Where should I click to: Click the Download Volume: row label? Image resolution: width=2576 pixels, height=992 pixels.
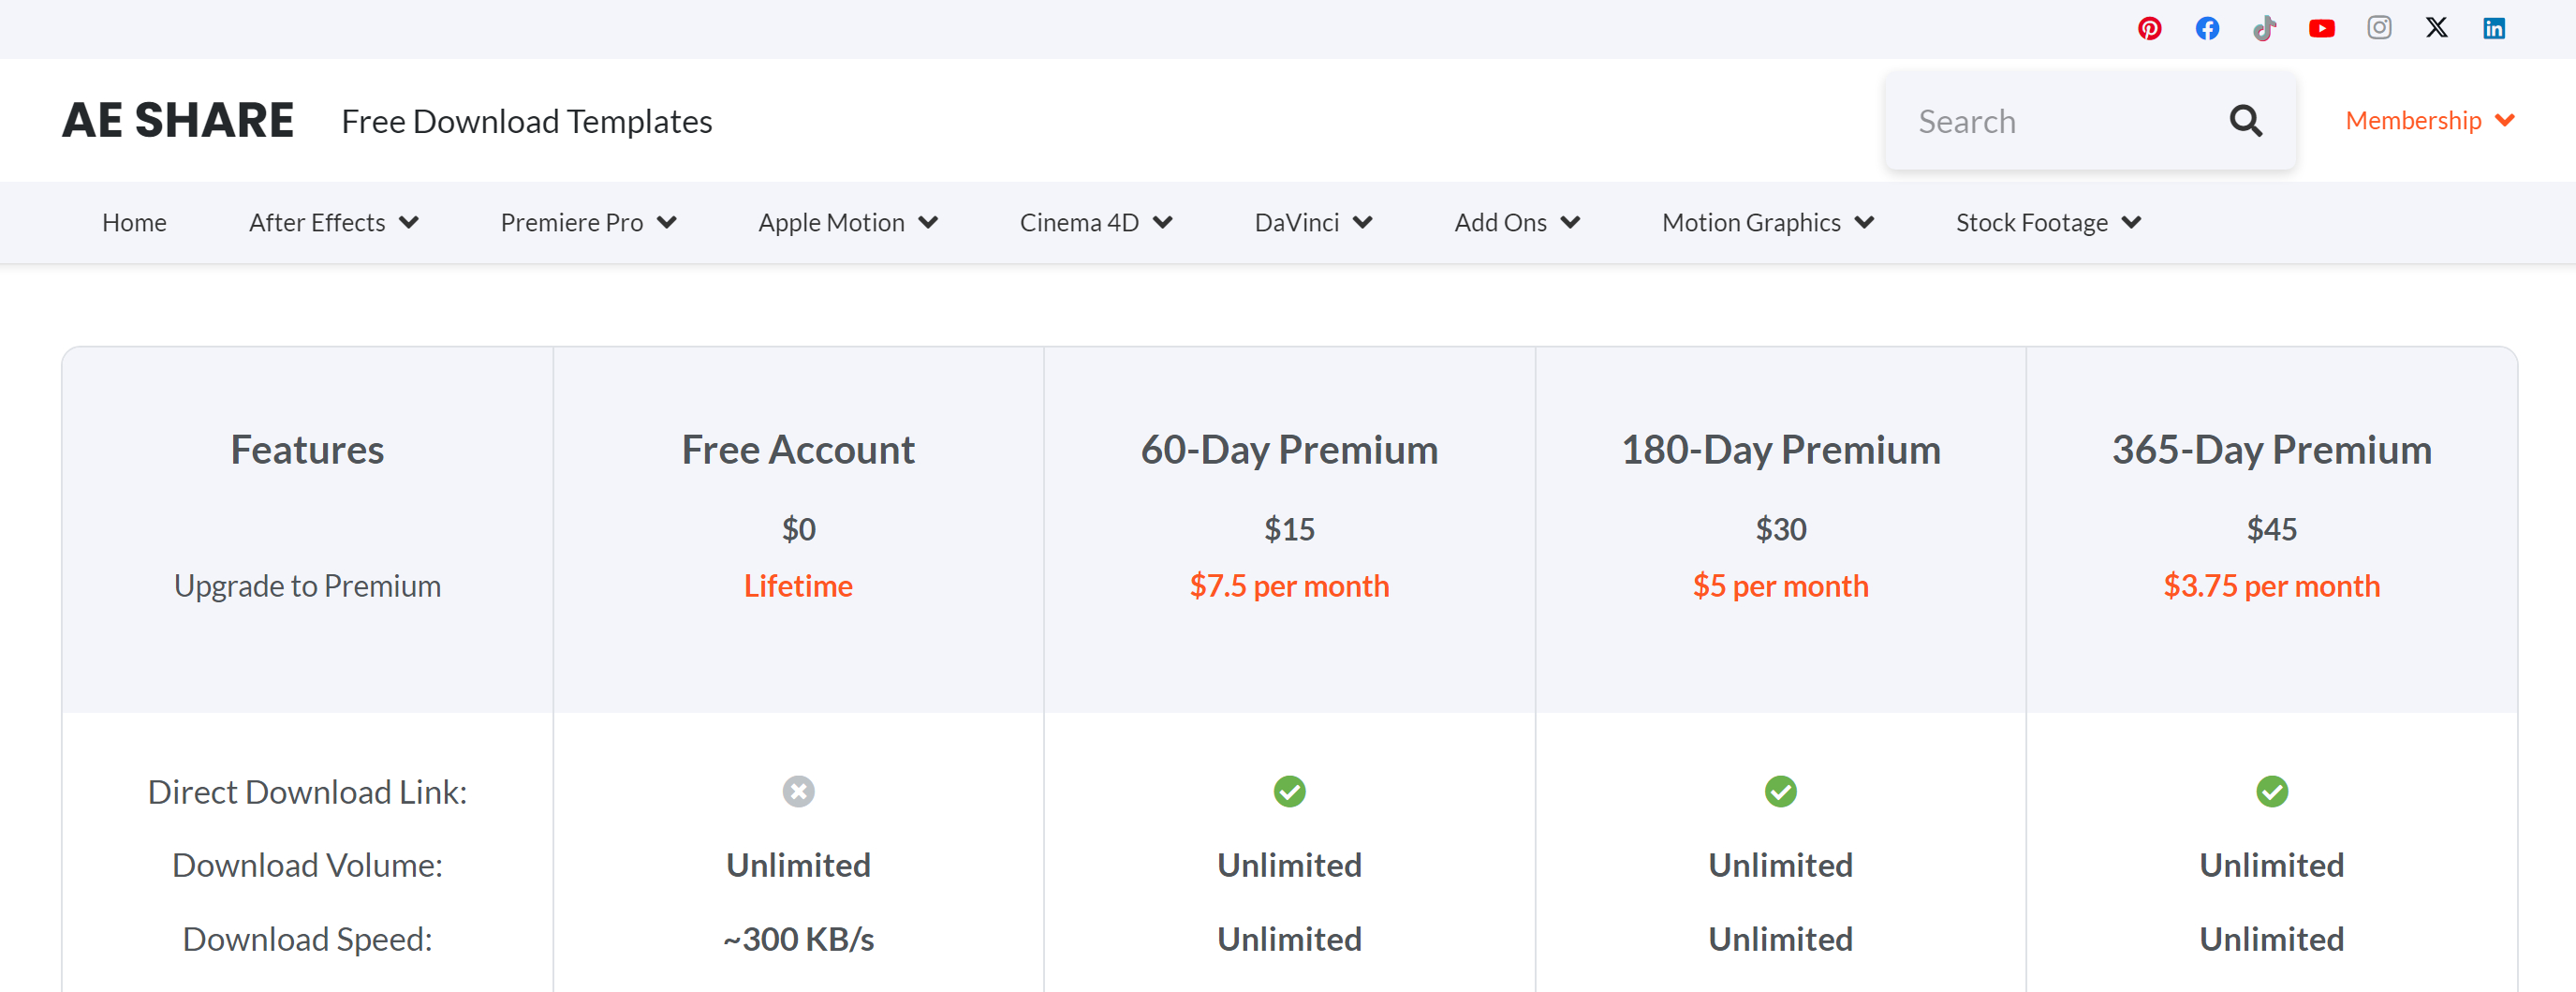307,864
